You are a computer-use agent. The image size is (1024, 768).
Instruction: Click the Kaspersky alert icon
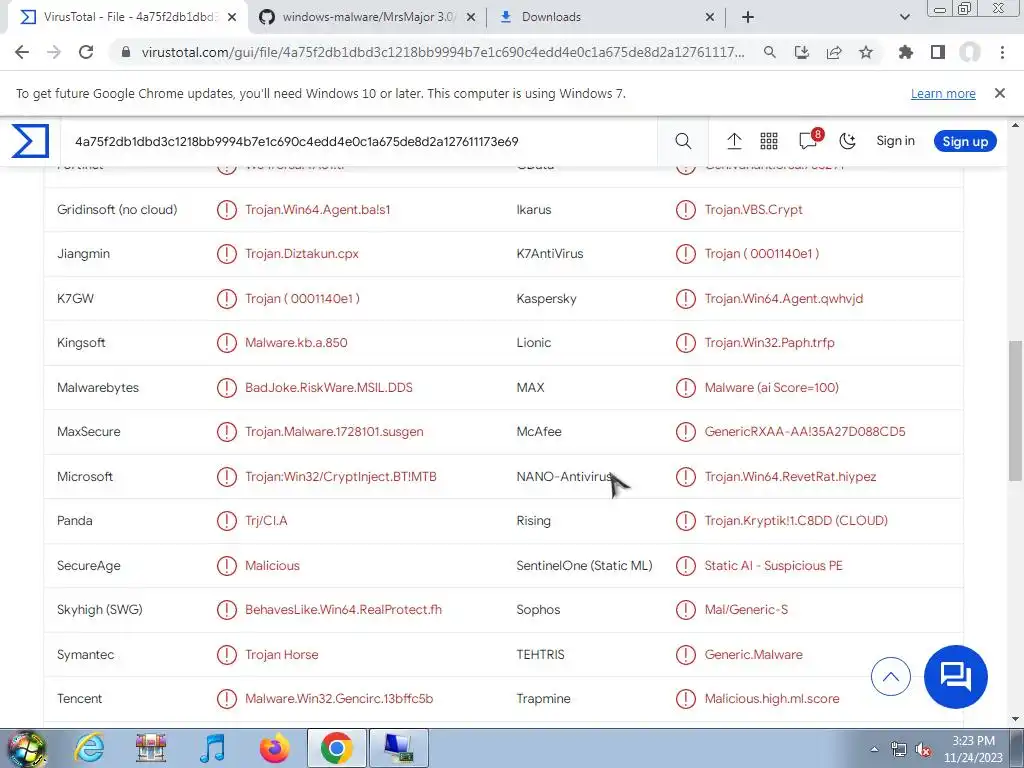pyautogui.click(x=686, y=298)
